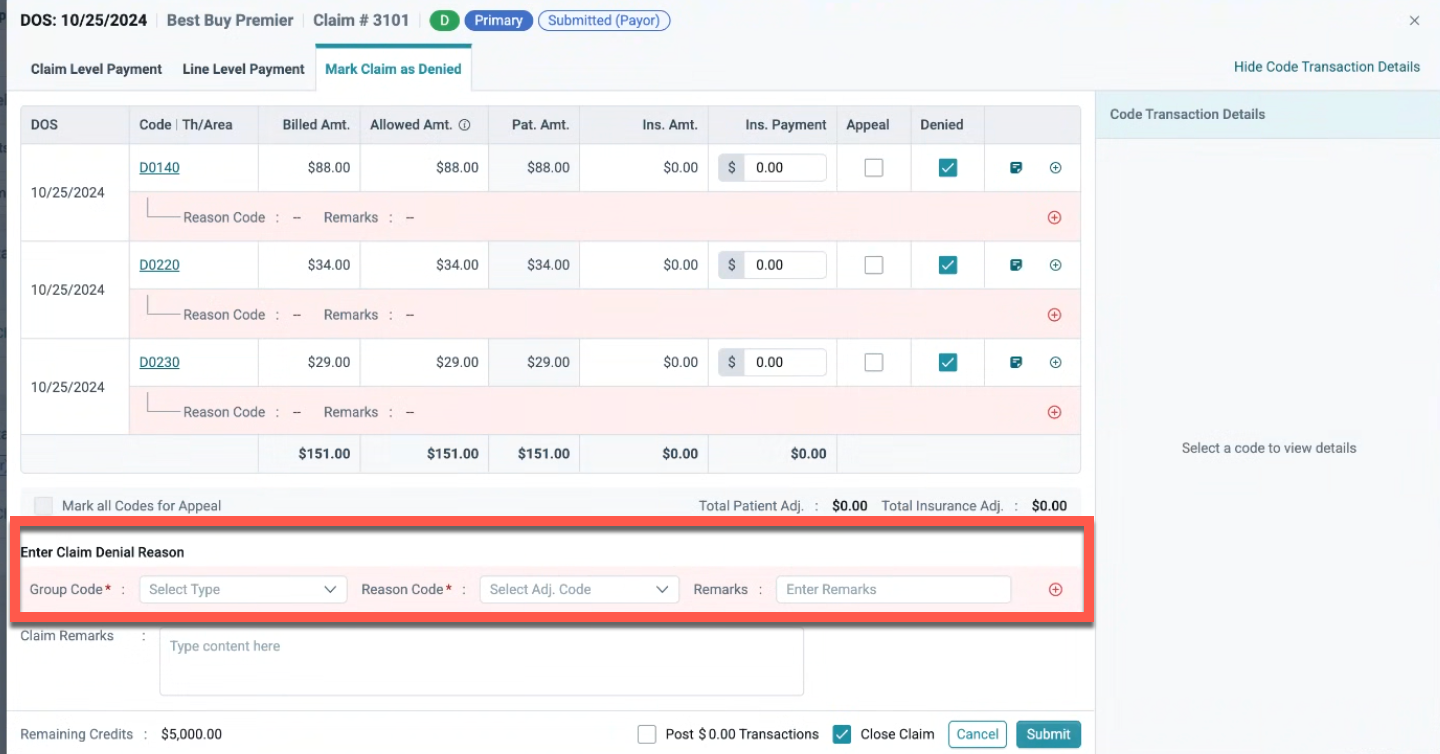Click billed amount $88.00 for D0140
1440x754 pixels.
click(x=329, y=168)
